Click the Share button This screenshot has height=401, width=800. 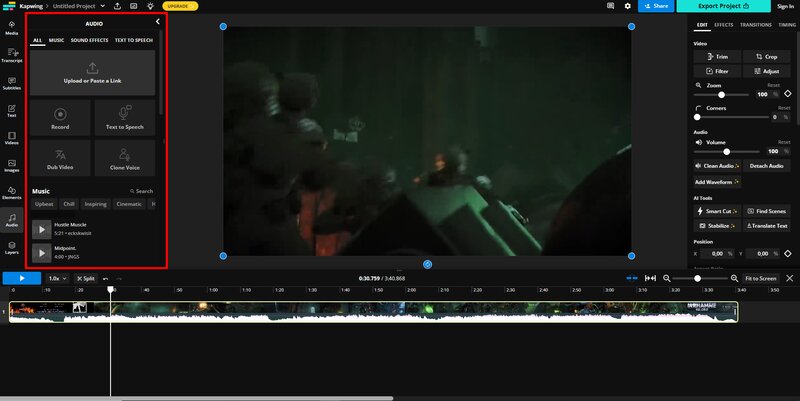click(656, 6)
